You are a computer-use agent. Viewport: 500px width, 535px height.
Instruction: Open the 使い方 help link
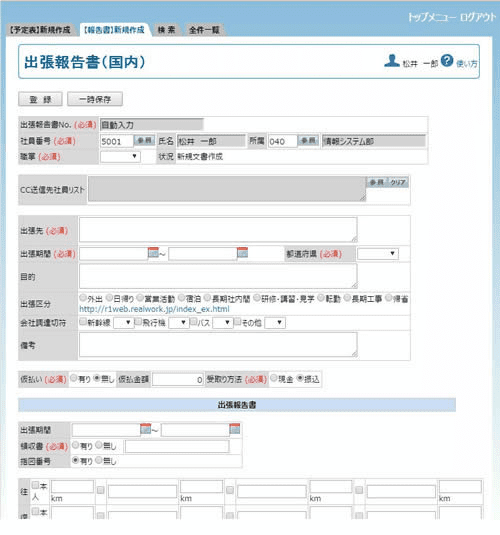[467, 63]
